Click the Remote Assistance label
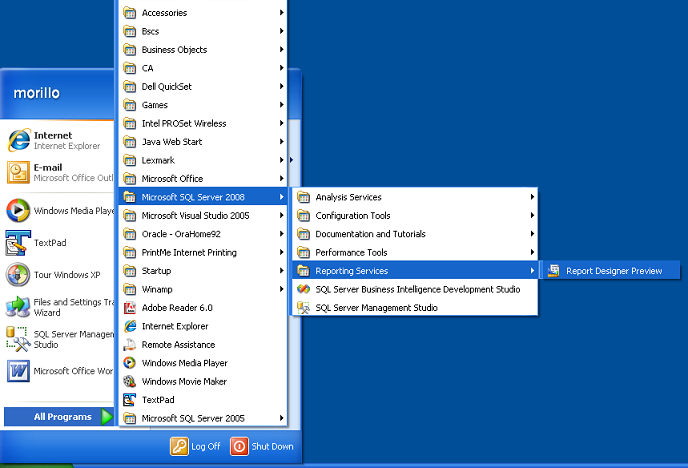 pos(178,345)
